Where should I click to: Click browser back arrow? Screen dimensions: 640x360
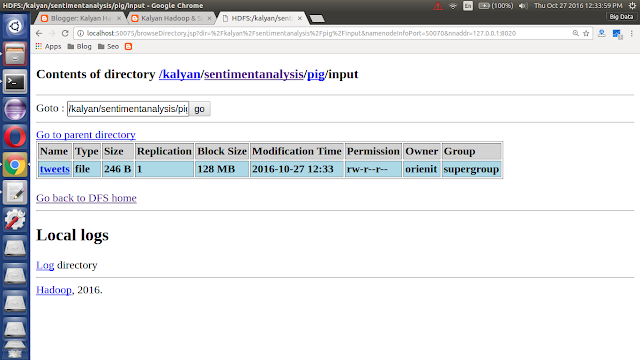pos(39,33)
